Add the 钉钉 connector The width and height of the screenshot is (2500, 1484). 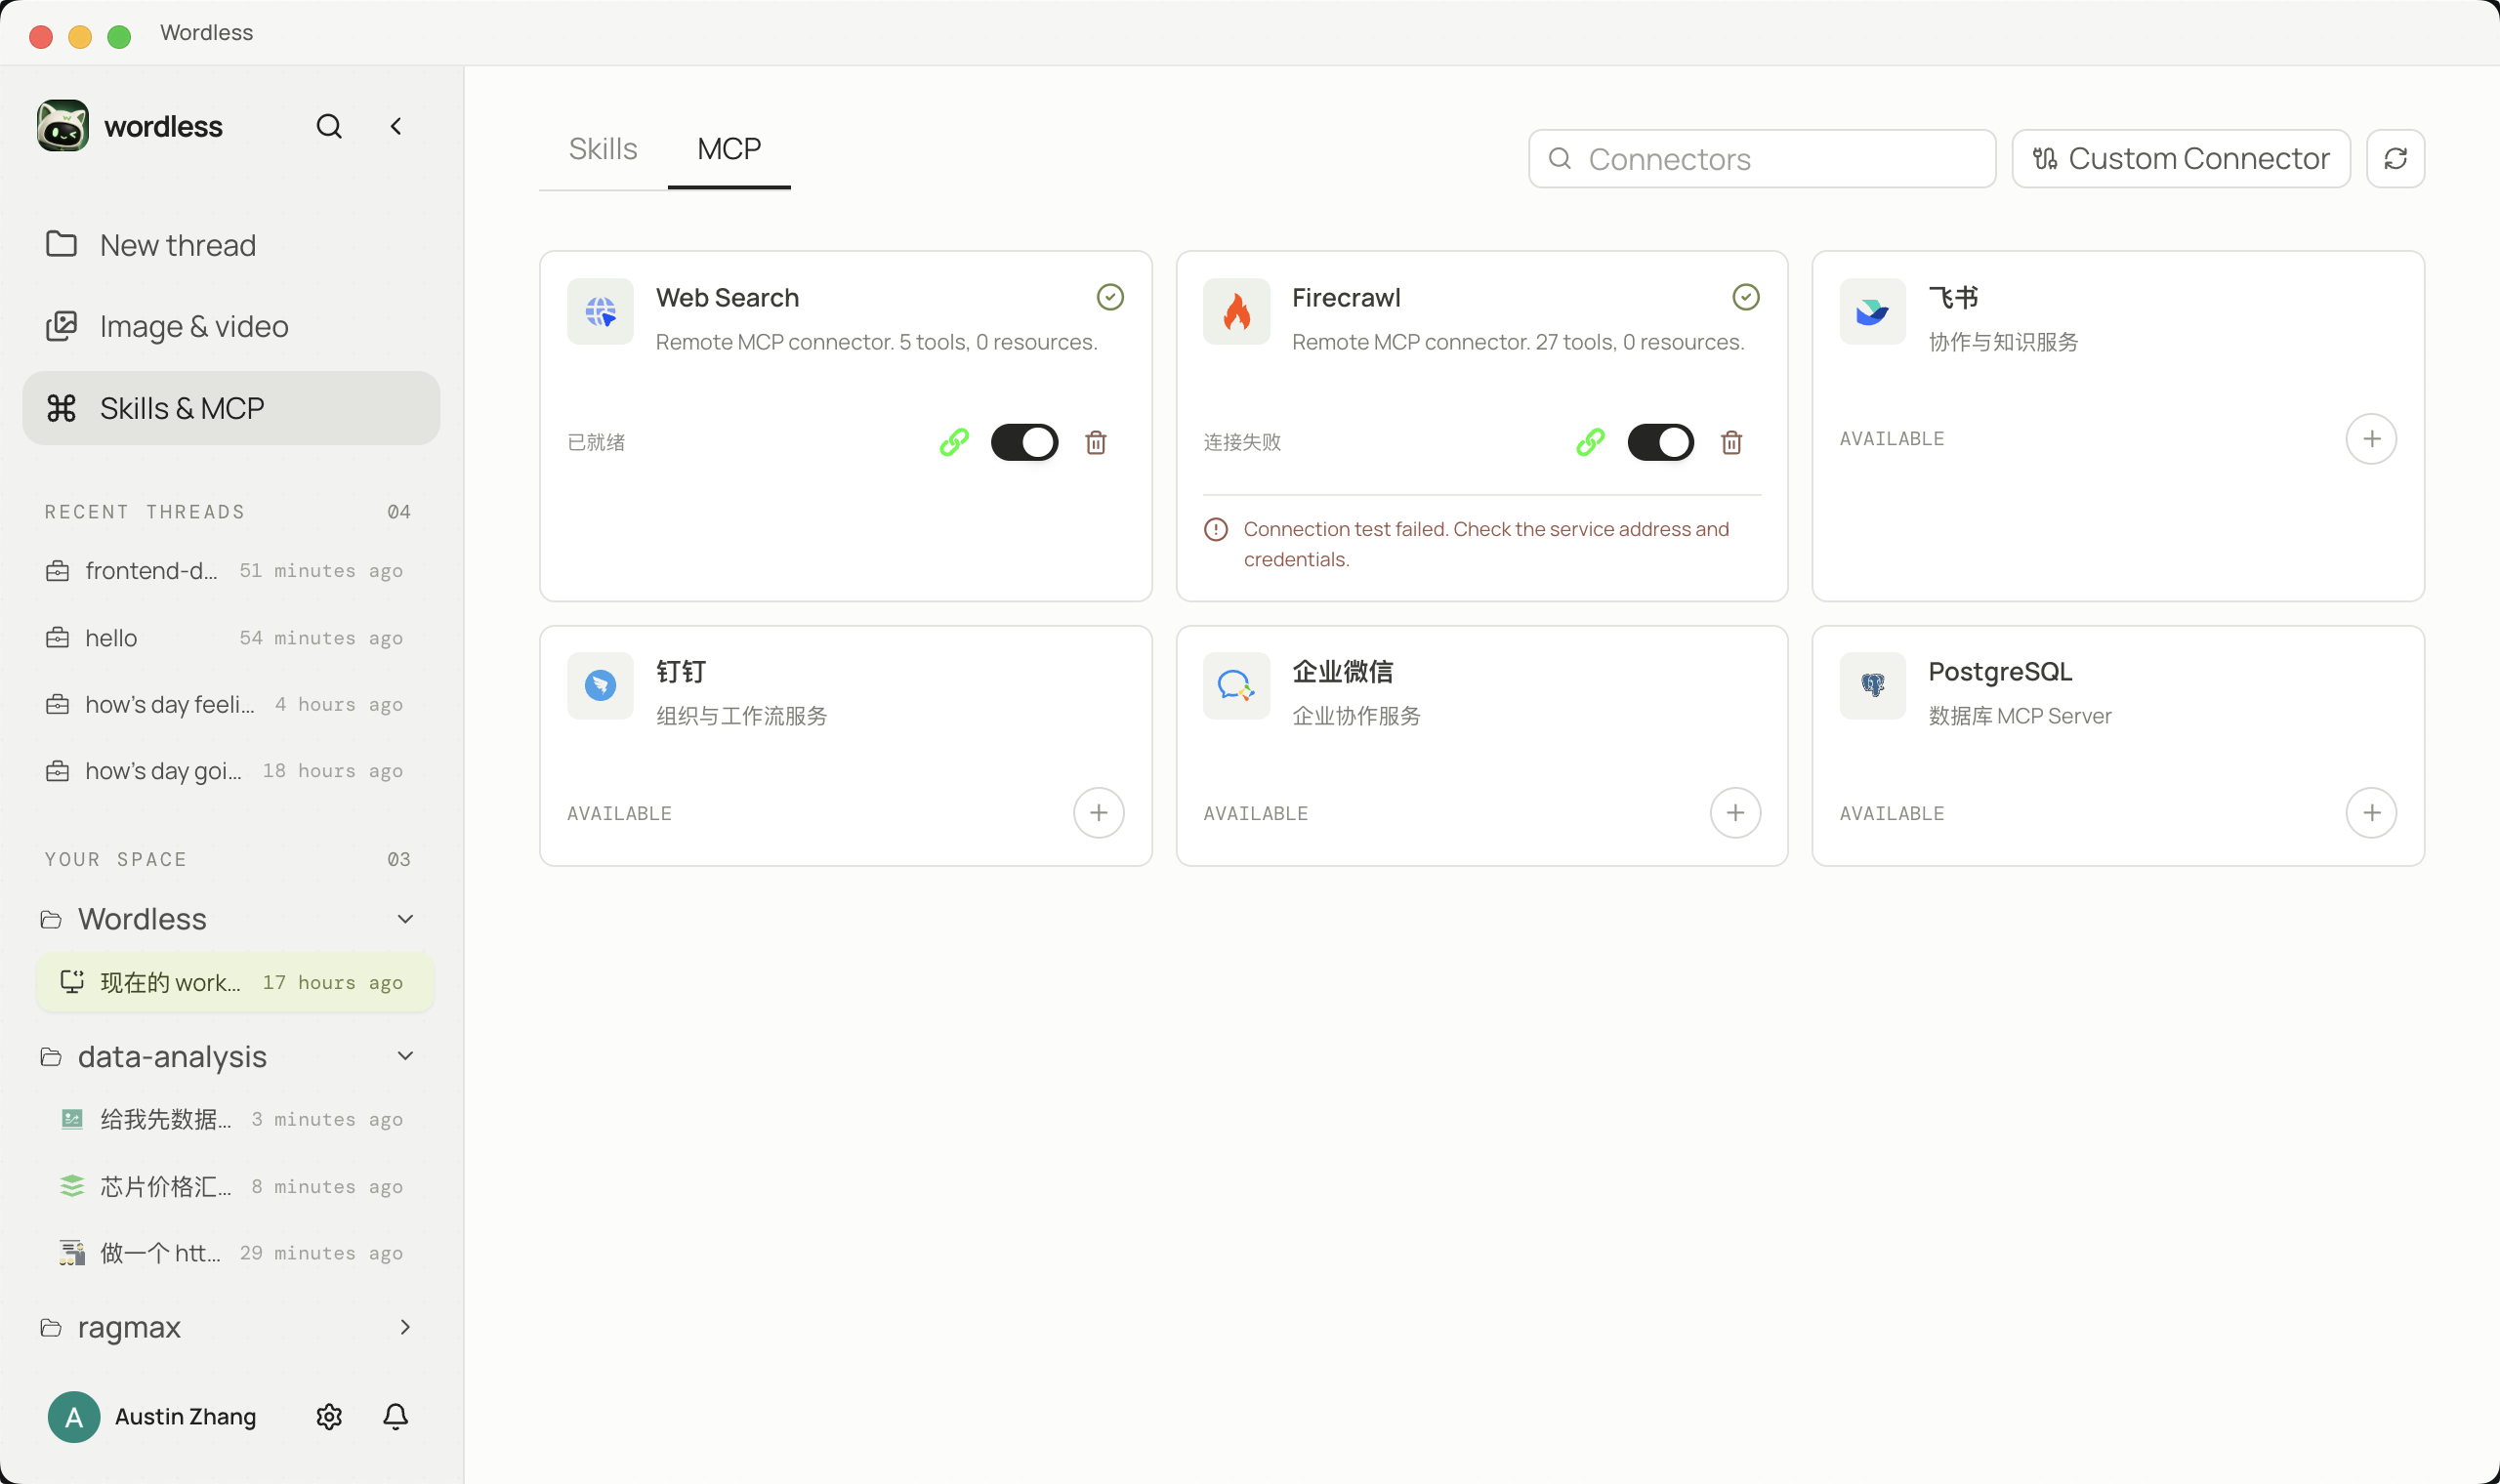click(x=1098, y=812)
